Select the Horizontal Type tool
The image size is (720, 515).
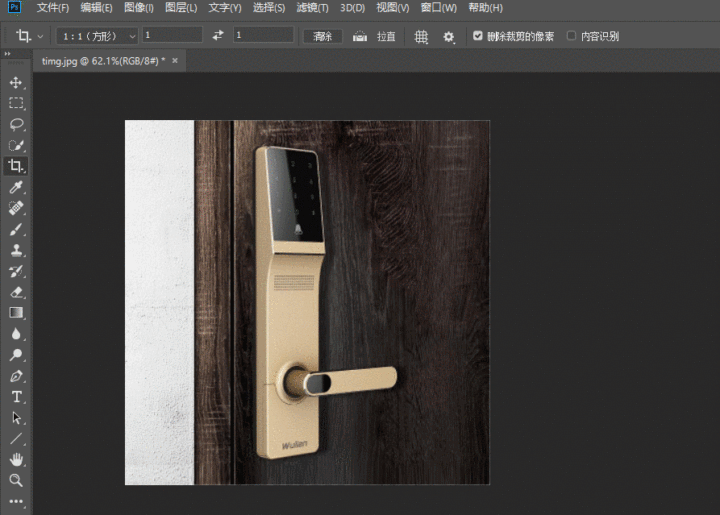point(16,397)
